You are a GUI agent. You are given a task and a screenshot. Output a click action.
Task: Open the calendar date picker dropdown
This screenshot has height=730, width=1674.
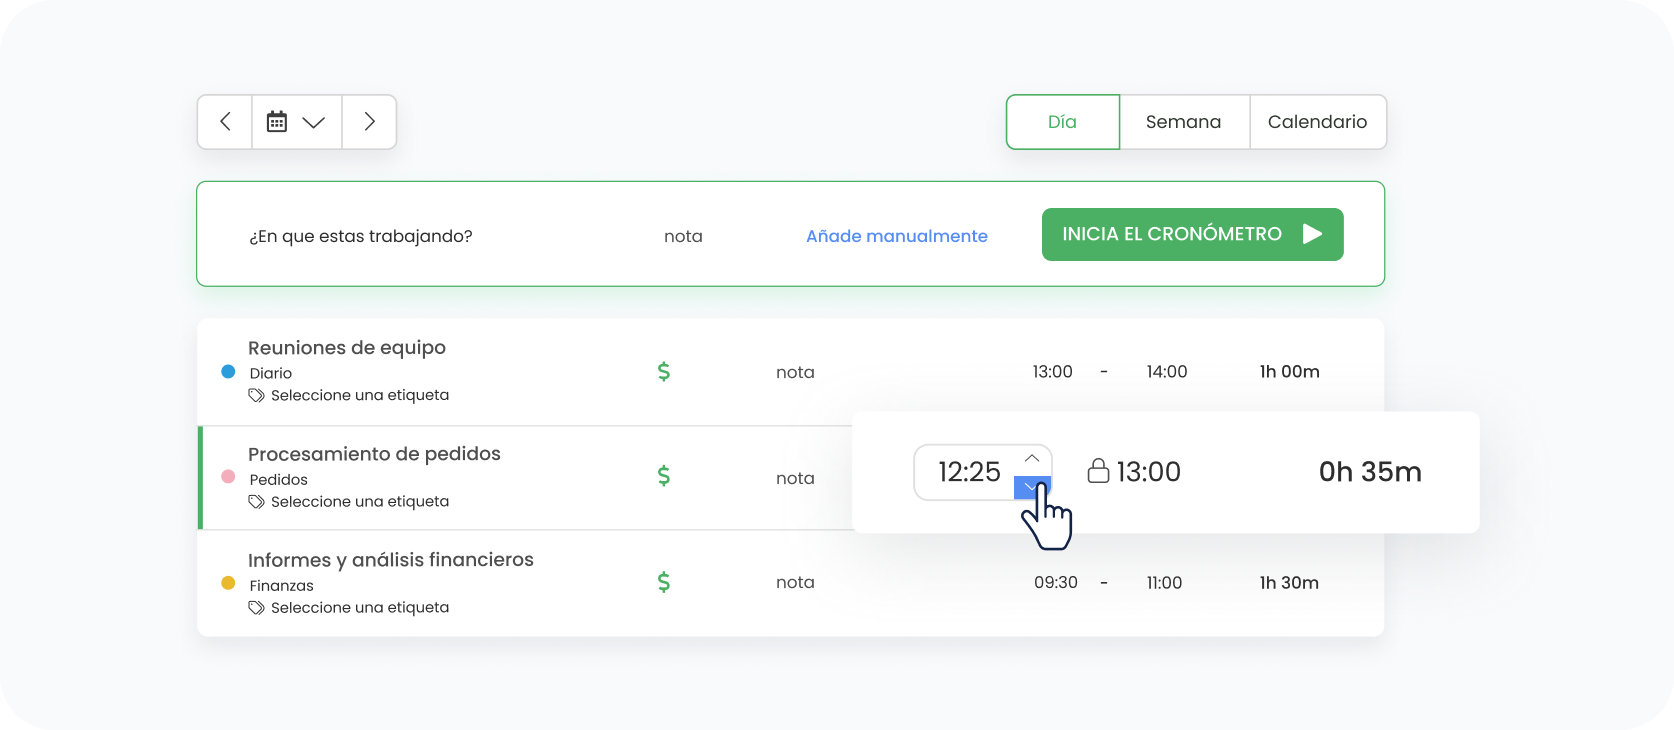click(296, 122)
